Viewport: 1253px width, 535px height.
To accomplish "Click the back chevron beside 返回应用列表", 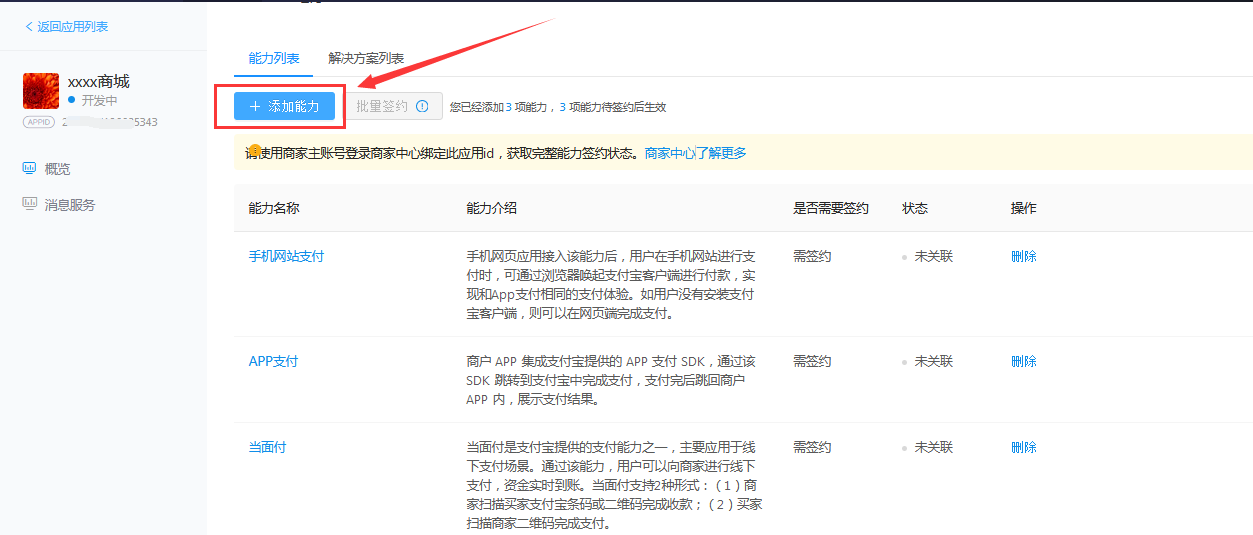I will pyautogui.click(x=29, y=27).
